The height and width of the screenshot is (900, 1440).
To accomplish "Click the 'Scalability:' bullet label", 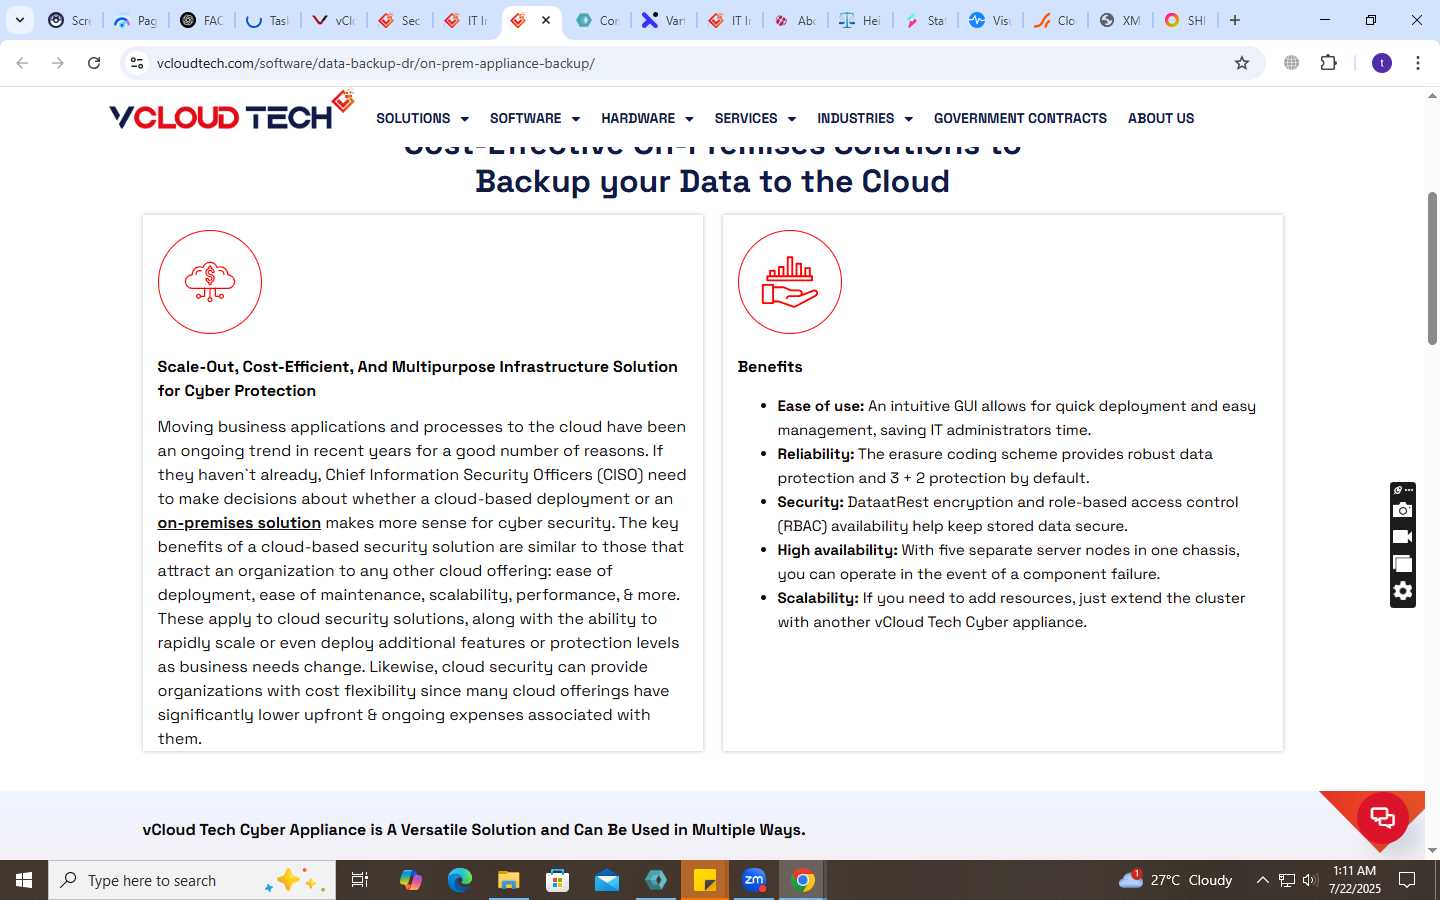I will 818,598.
